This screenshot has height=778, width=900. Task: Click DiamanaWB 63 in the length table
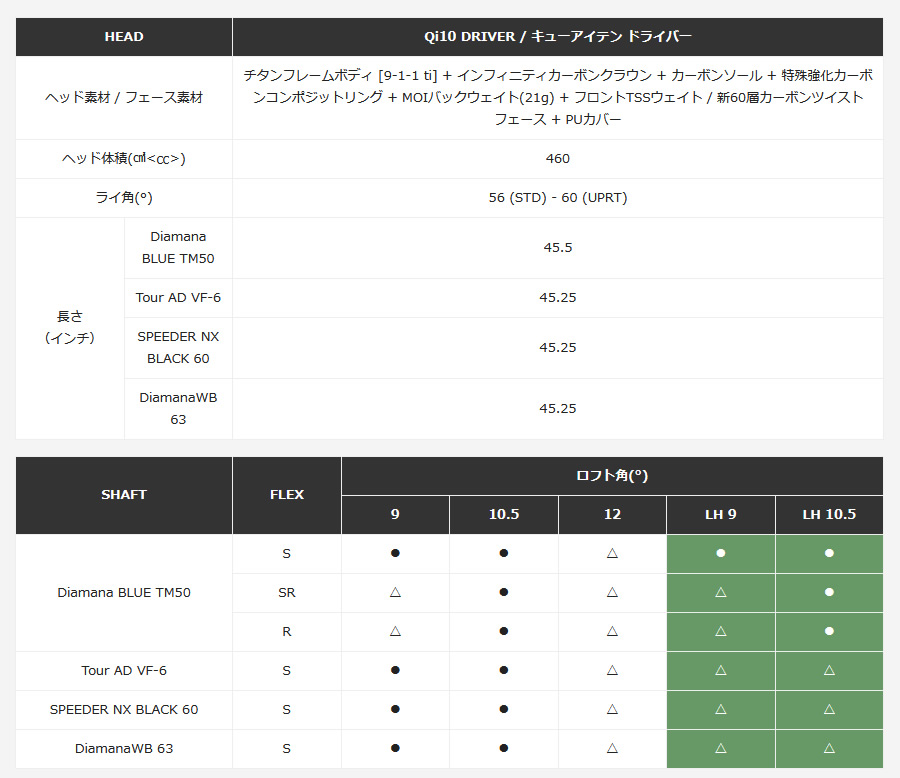click(x=178, y=408)
